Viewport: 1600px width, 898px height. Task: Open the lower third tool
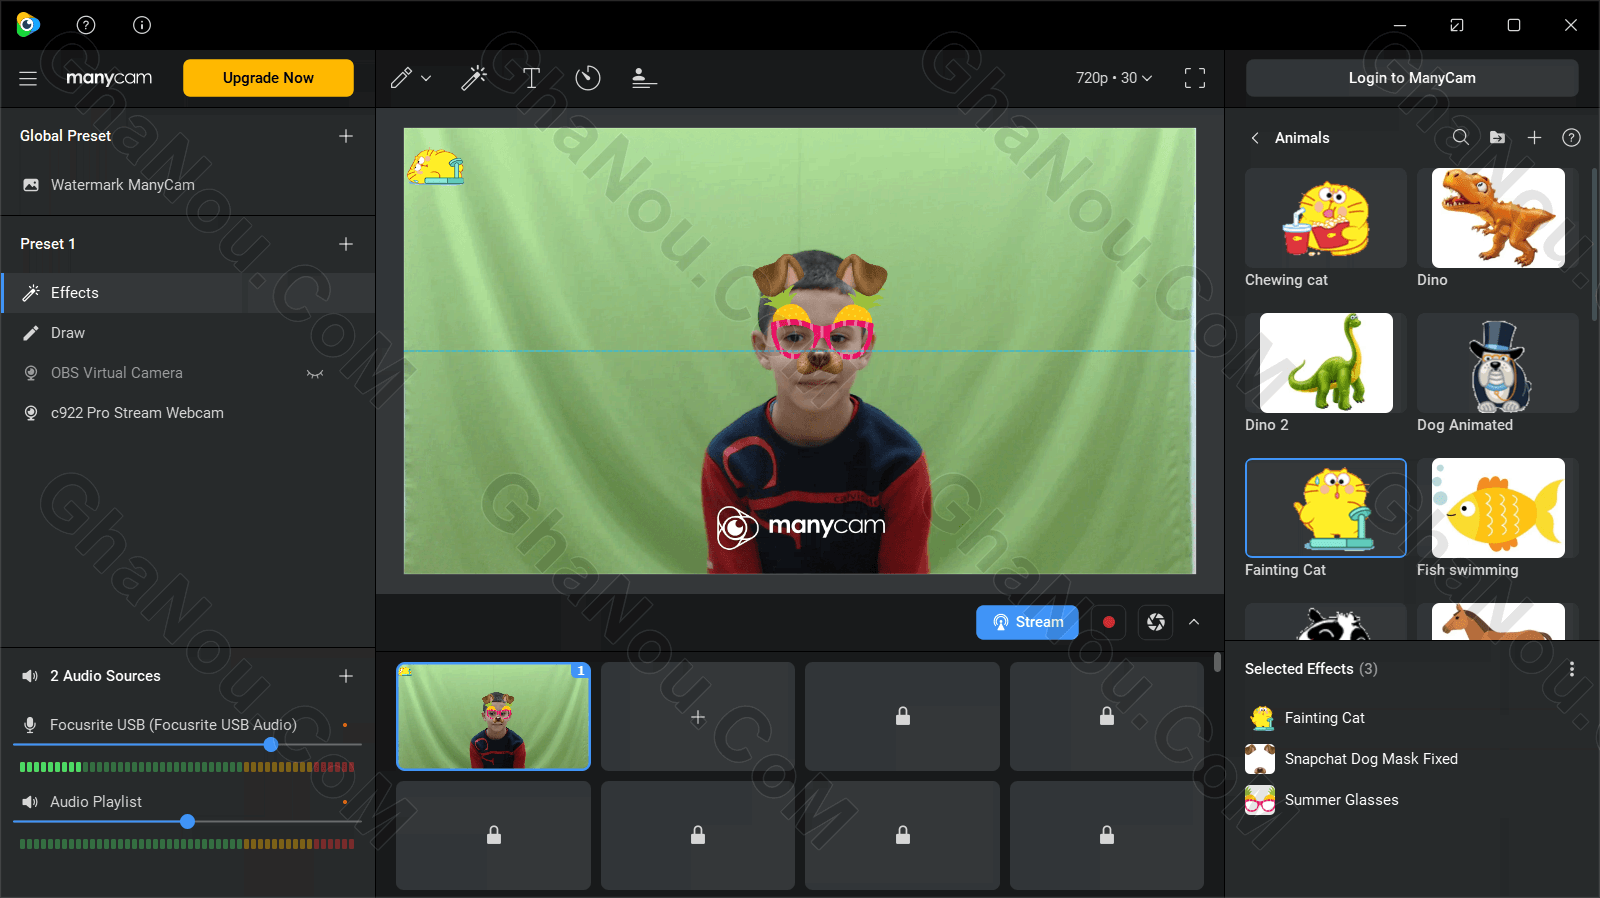coord(644,78)
